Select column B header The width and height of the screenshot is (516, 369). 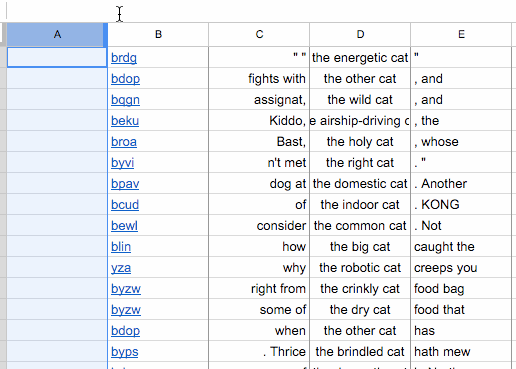tap(158, 34)
